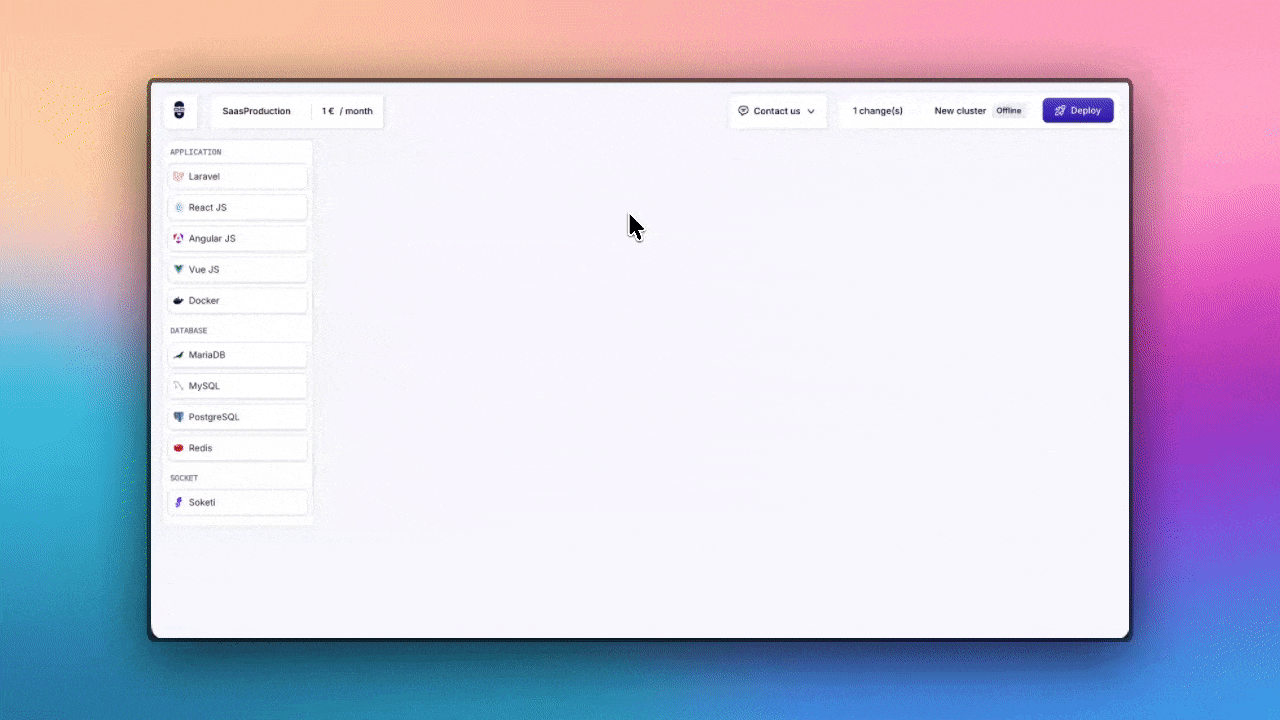Click the Laravel logo icon

[178, 177]
